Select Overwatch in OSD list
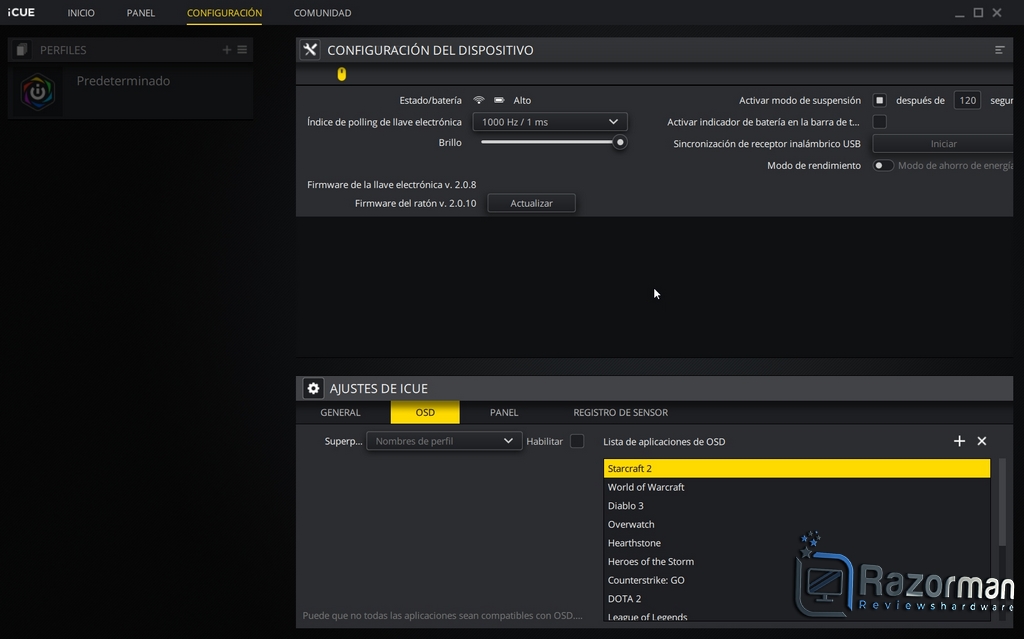The height and width of the screenshot is (639, 1024). pos(797,524)
